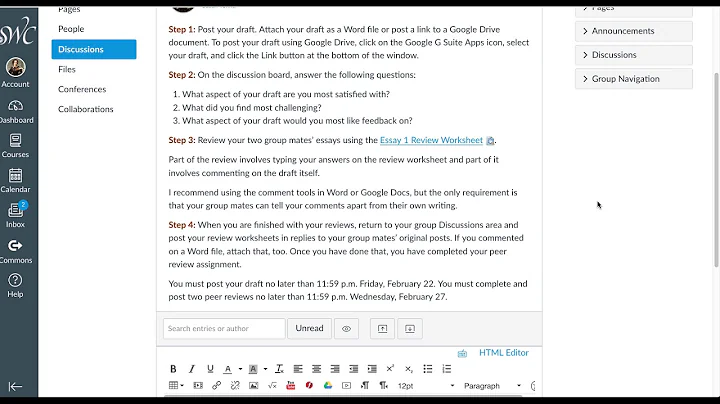The image size is (720, 404).
Task: Click the page vertical scrollbar
Action: 716,170
